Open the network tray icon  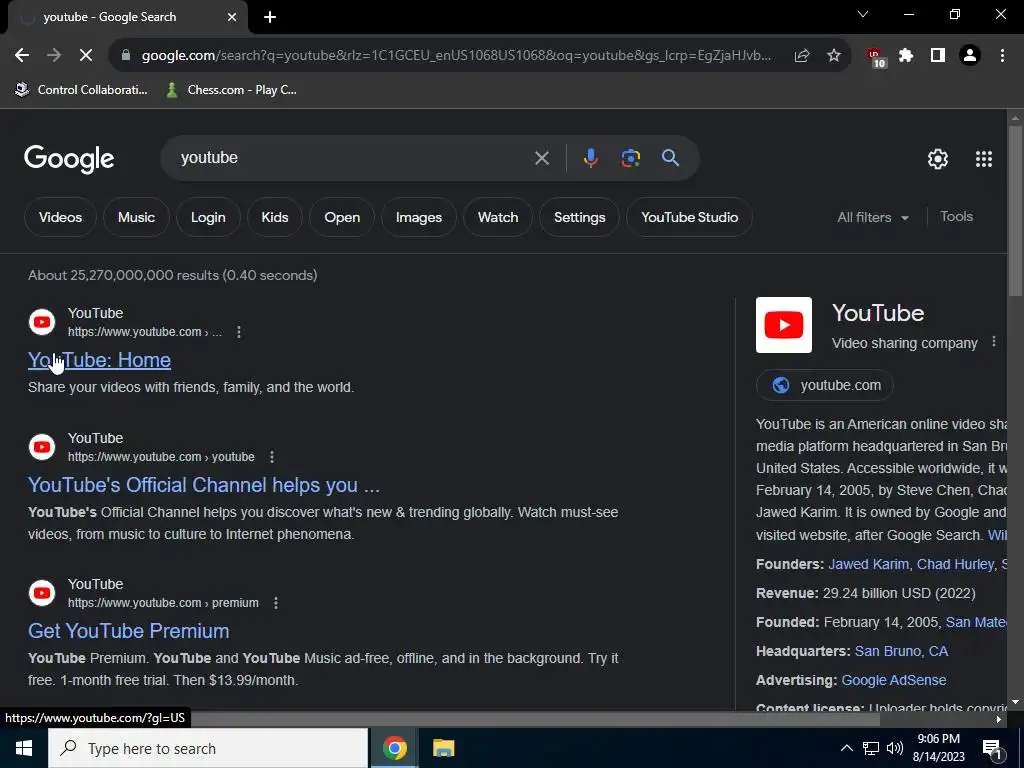(871, 748)
